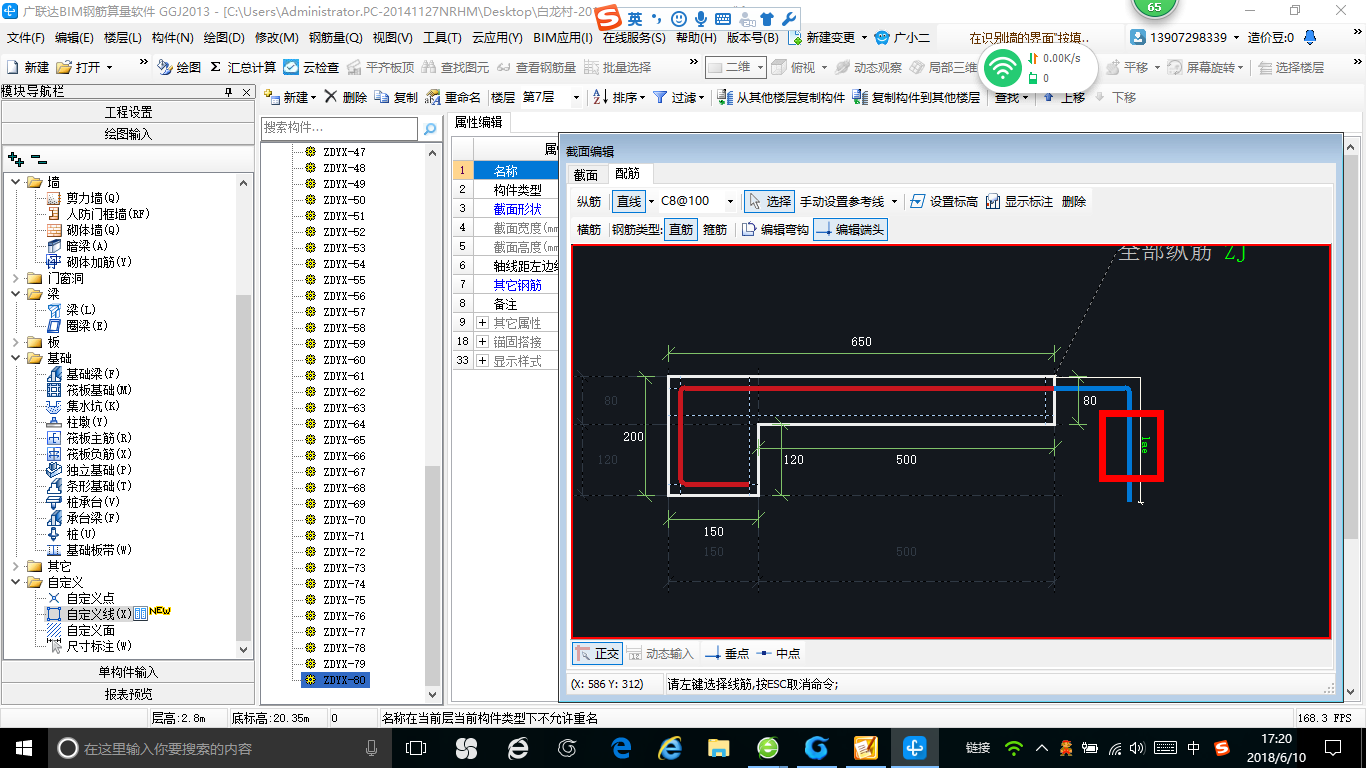This screenshot has height=768, width=1366.
Task: Select 直筋 rebar type
Action: pos(680,230)
